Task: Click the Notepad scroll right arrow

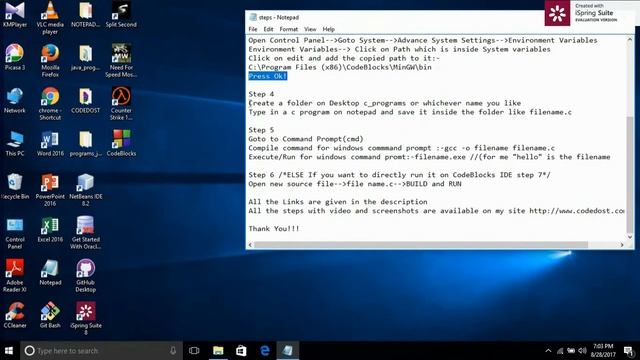Action: point(622,245)
